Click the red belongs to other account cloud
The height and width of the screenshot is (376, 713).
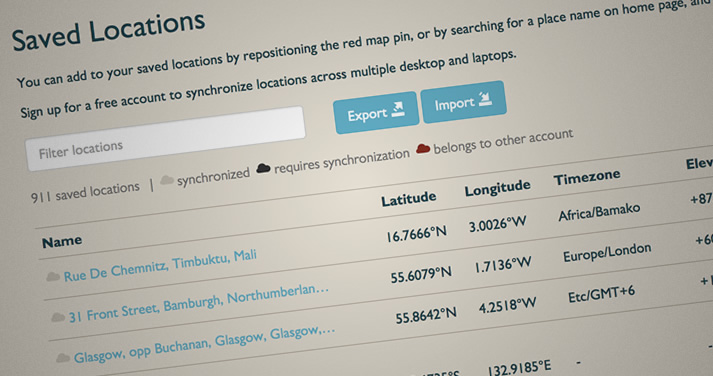click(x=423, y=149)
